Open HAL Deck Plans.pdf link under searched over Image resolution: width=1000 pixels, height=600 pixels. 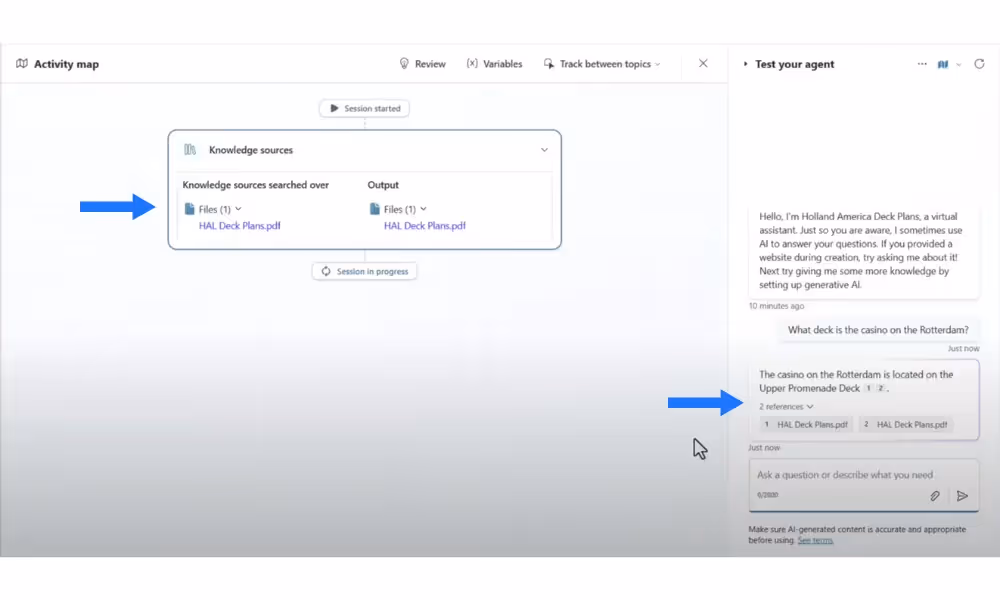[x=239, y=226]
